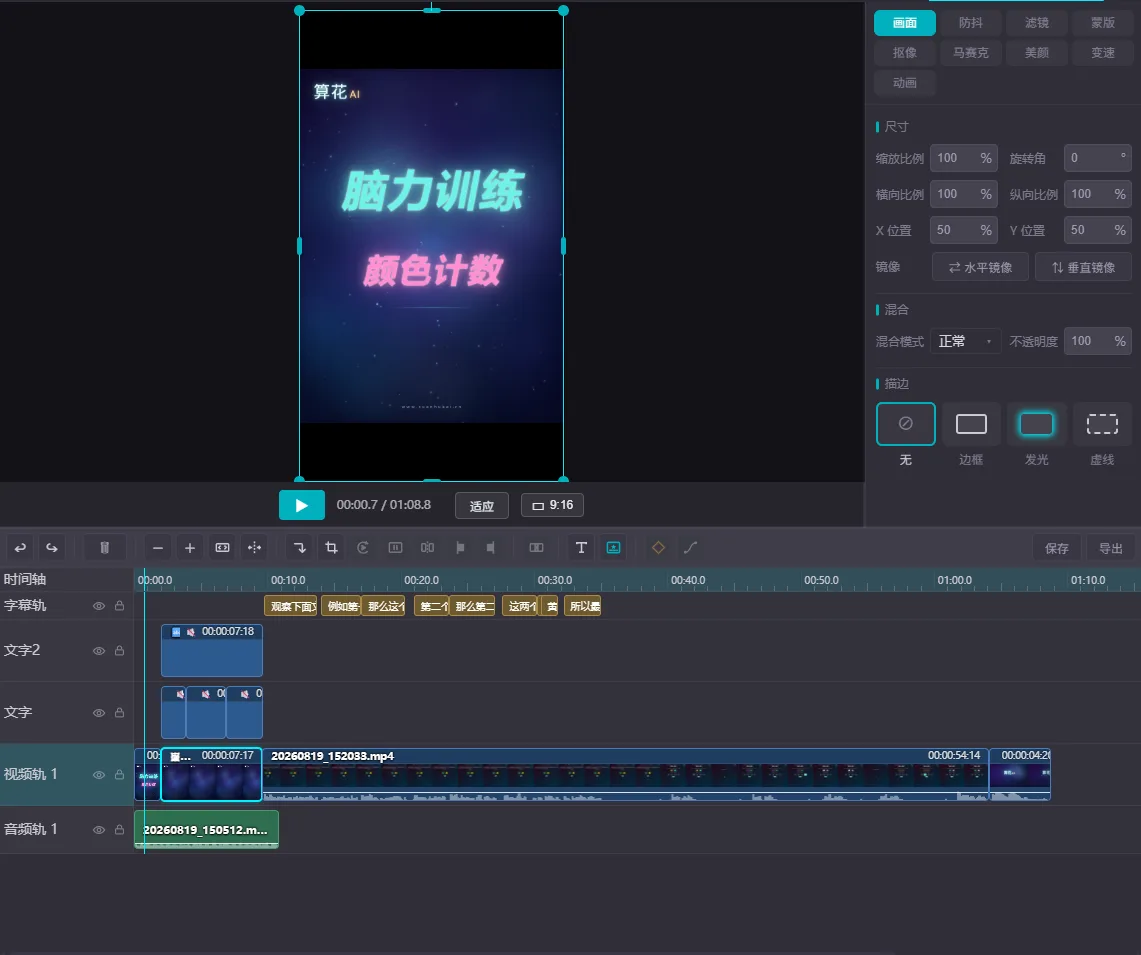Screen dimensions: 1141x955
Task: Select the text T tool
Action: [581, 547]
